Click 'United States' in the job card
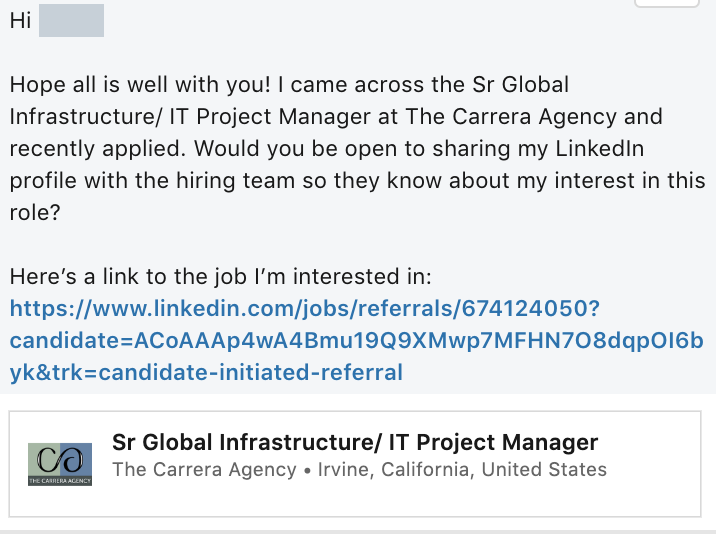 (544, 470)
